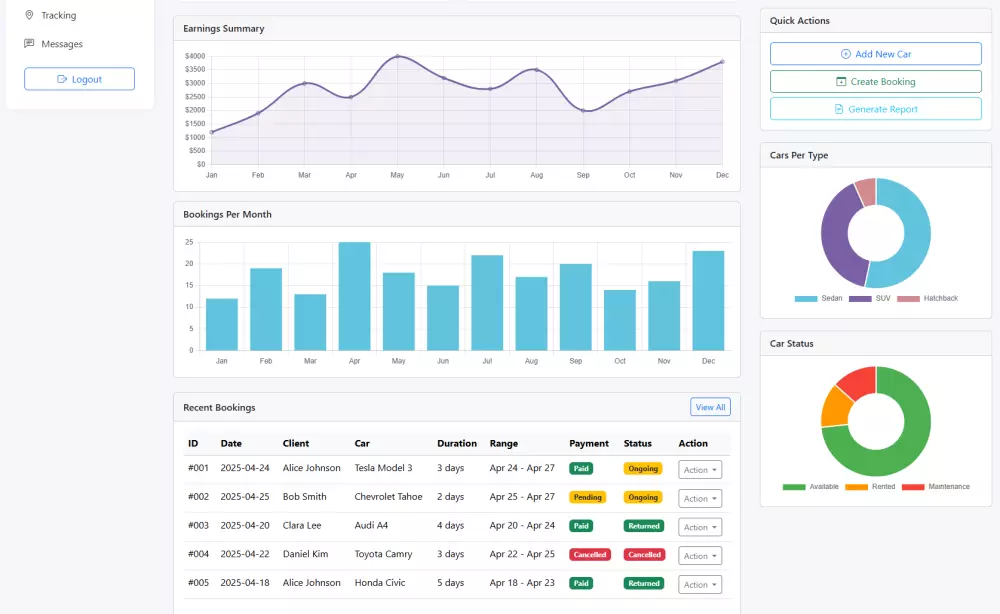Click the Pending payment badge for Bob Smith
The width and height of the screenshot is (1000, 614).
pos(587,497)
